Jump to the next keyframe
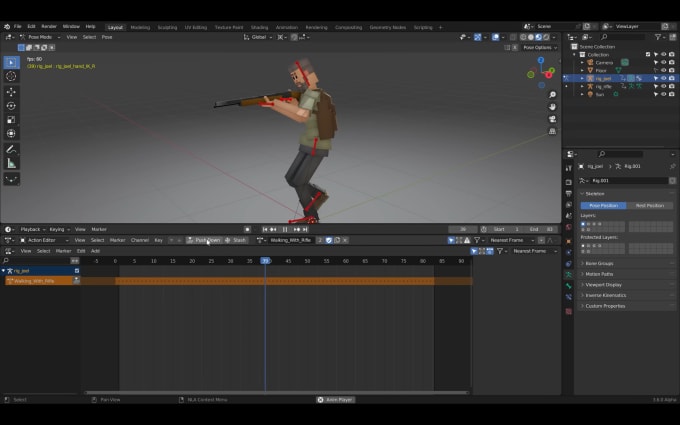Image resolution: width=680 pixels, height=425 pixels. point(297,229)
